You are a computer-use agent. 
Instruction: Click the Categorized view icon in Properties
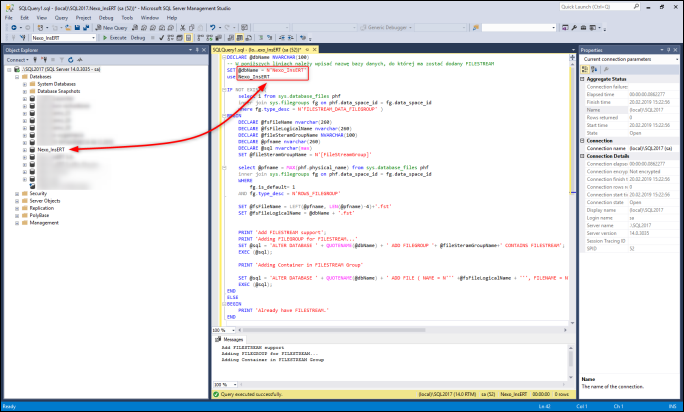(x=587, y=70)
